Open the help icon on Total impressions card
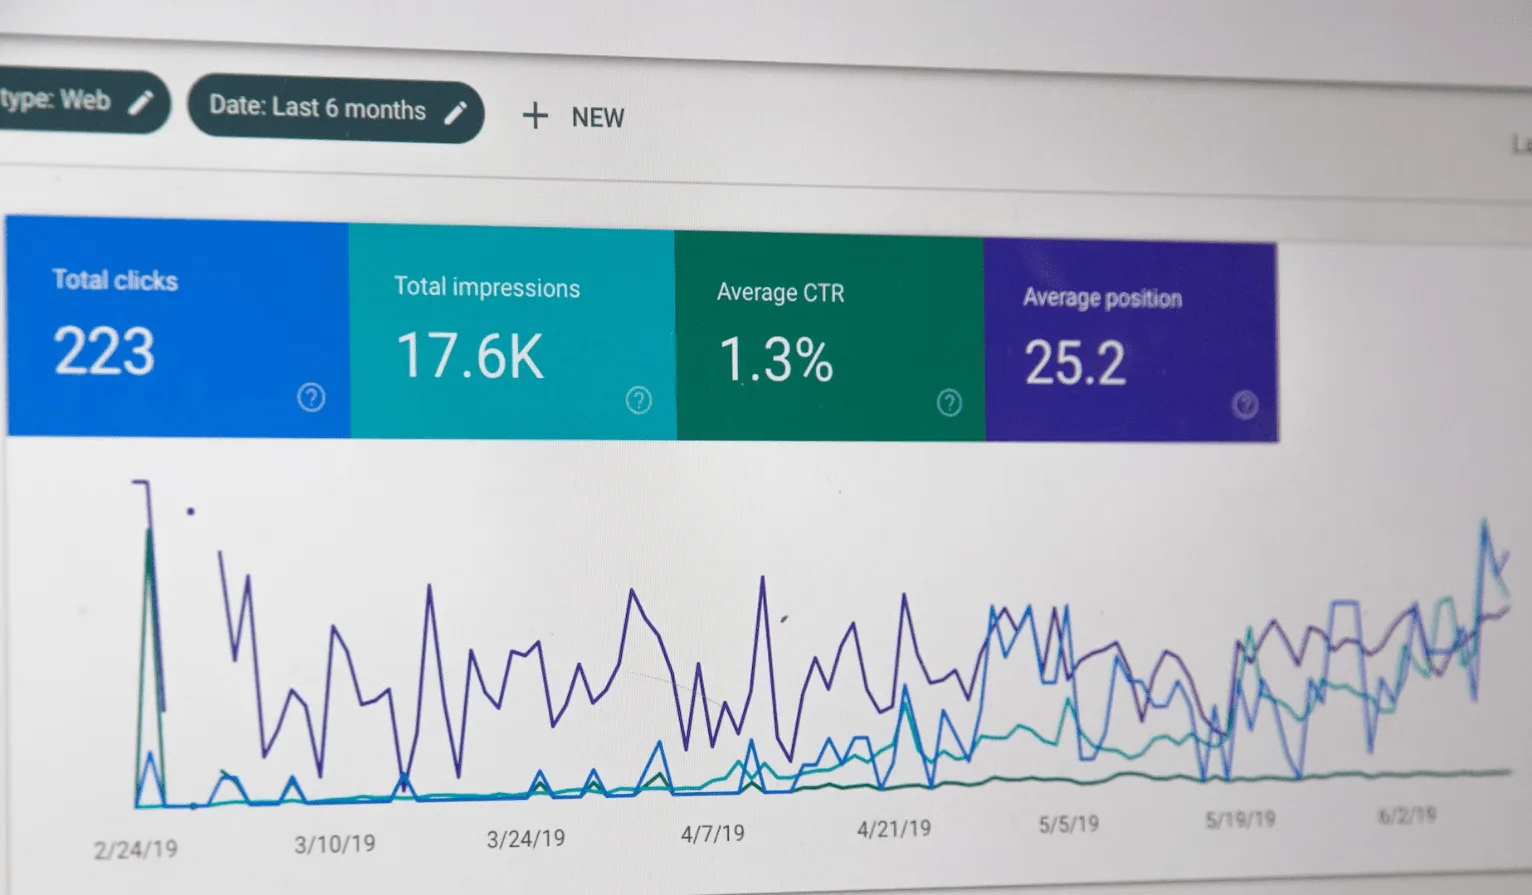This screenshot has height=895, width=1532. [638, 400]
